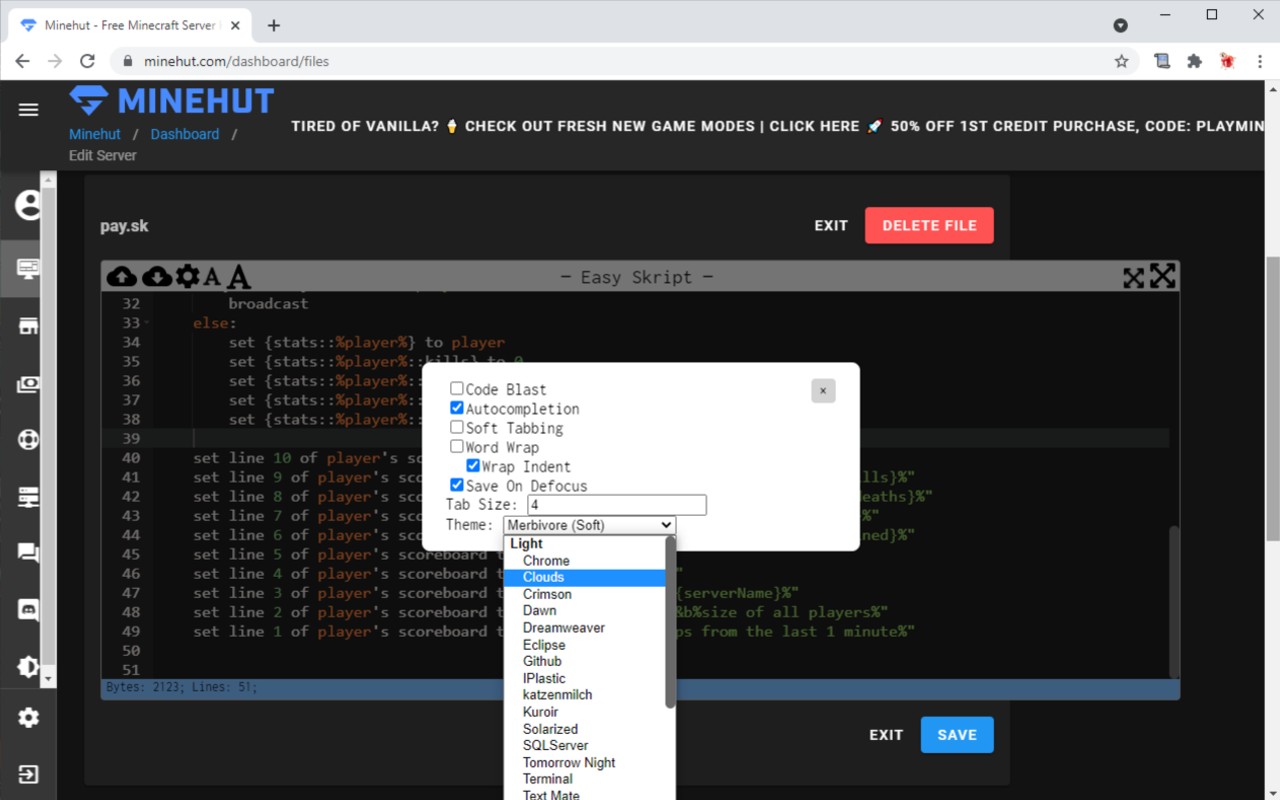Open the hamburger navigation menu
1280x800 pixels.
coord(28,110)
